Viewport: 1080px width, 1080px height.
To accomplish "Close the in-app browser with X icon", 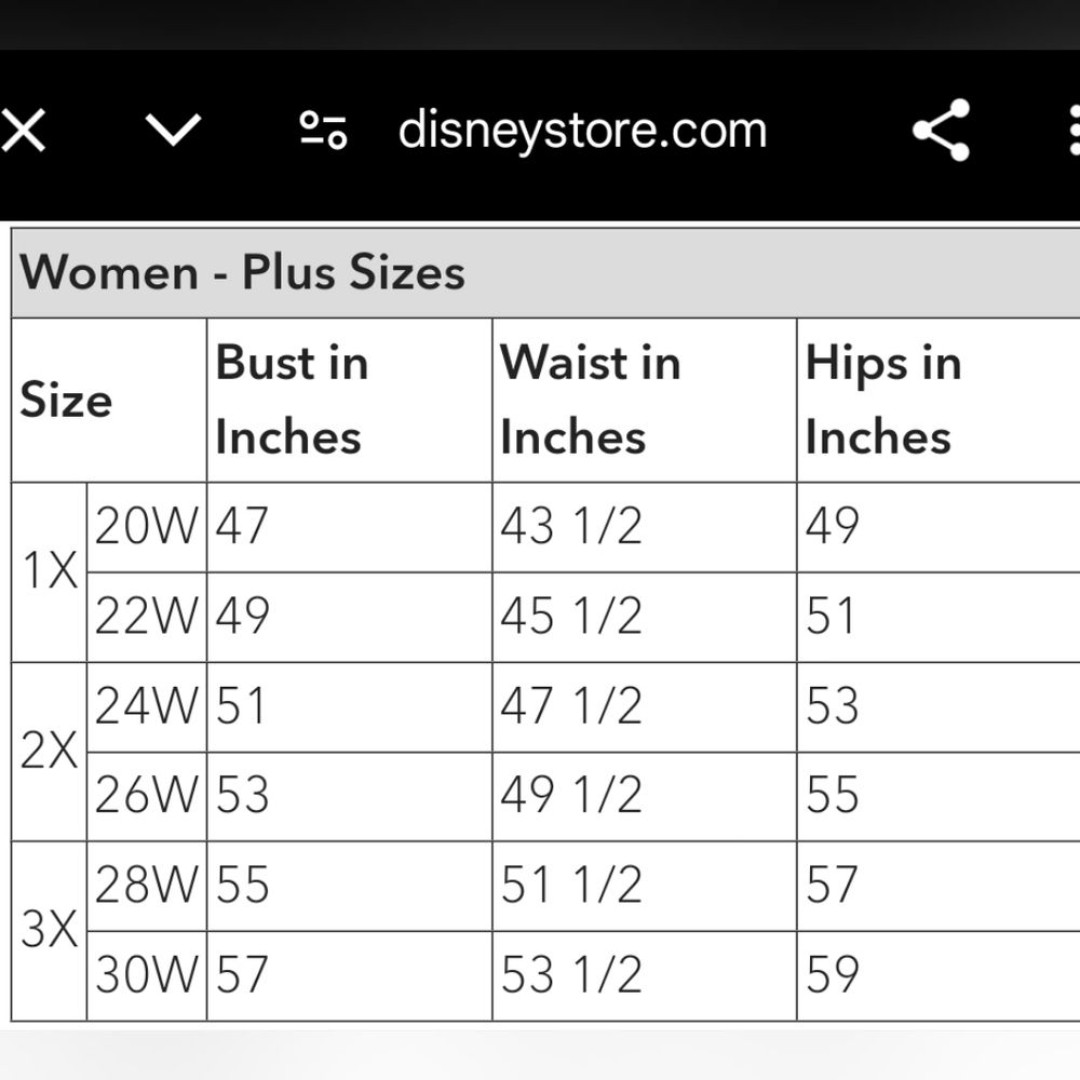I will click(23, 130).
